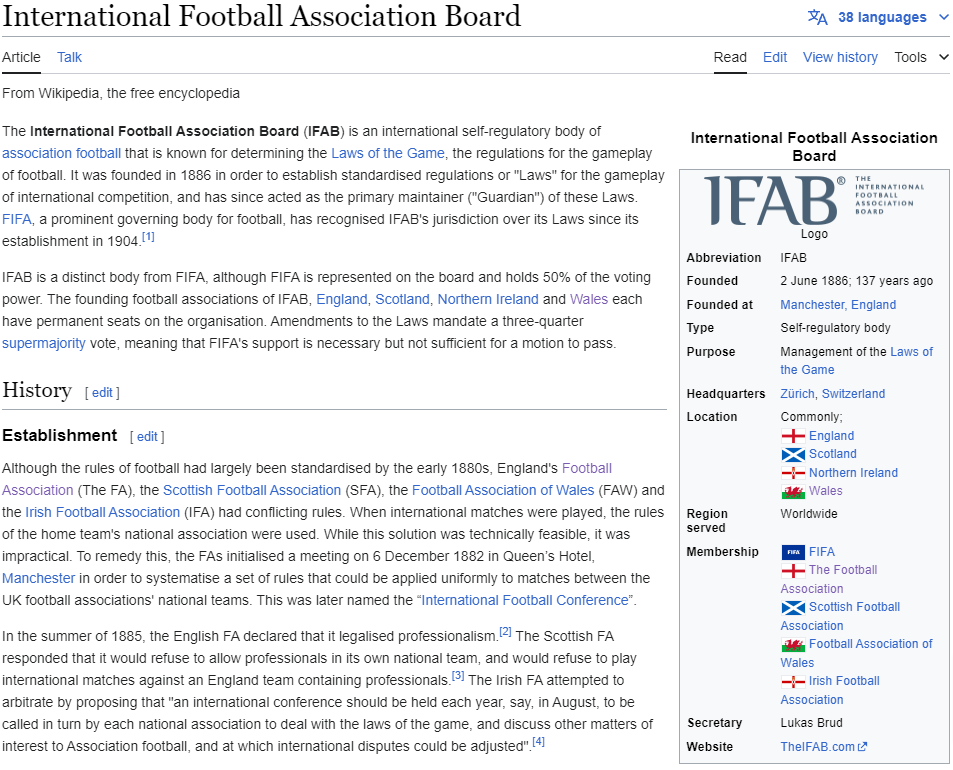
Task: Open the FIFA link in Membership
Action: click(822, 552)
